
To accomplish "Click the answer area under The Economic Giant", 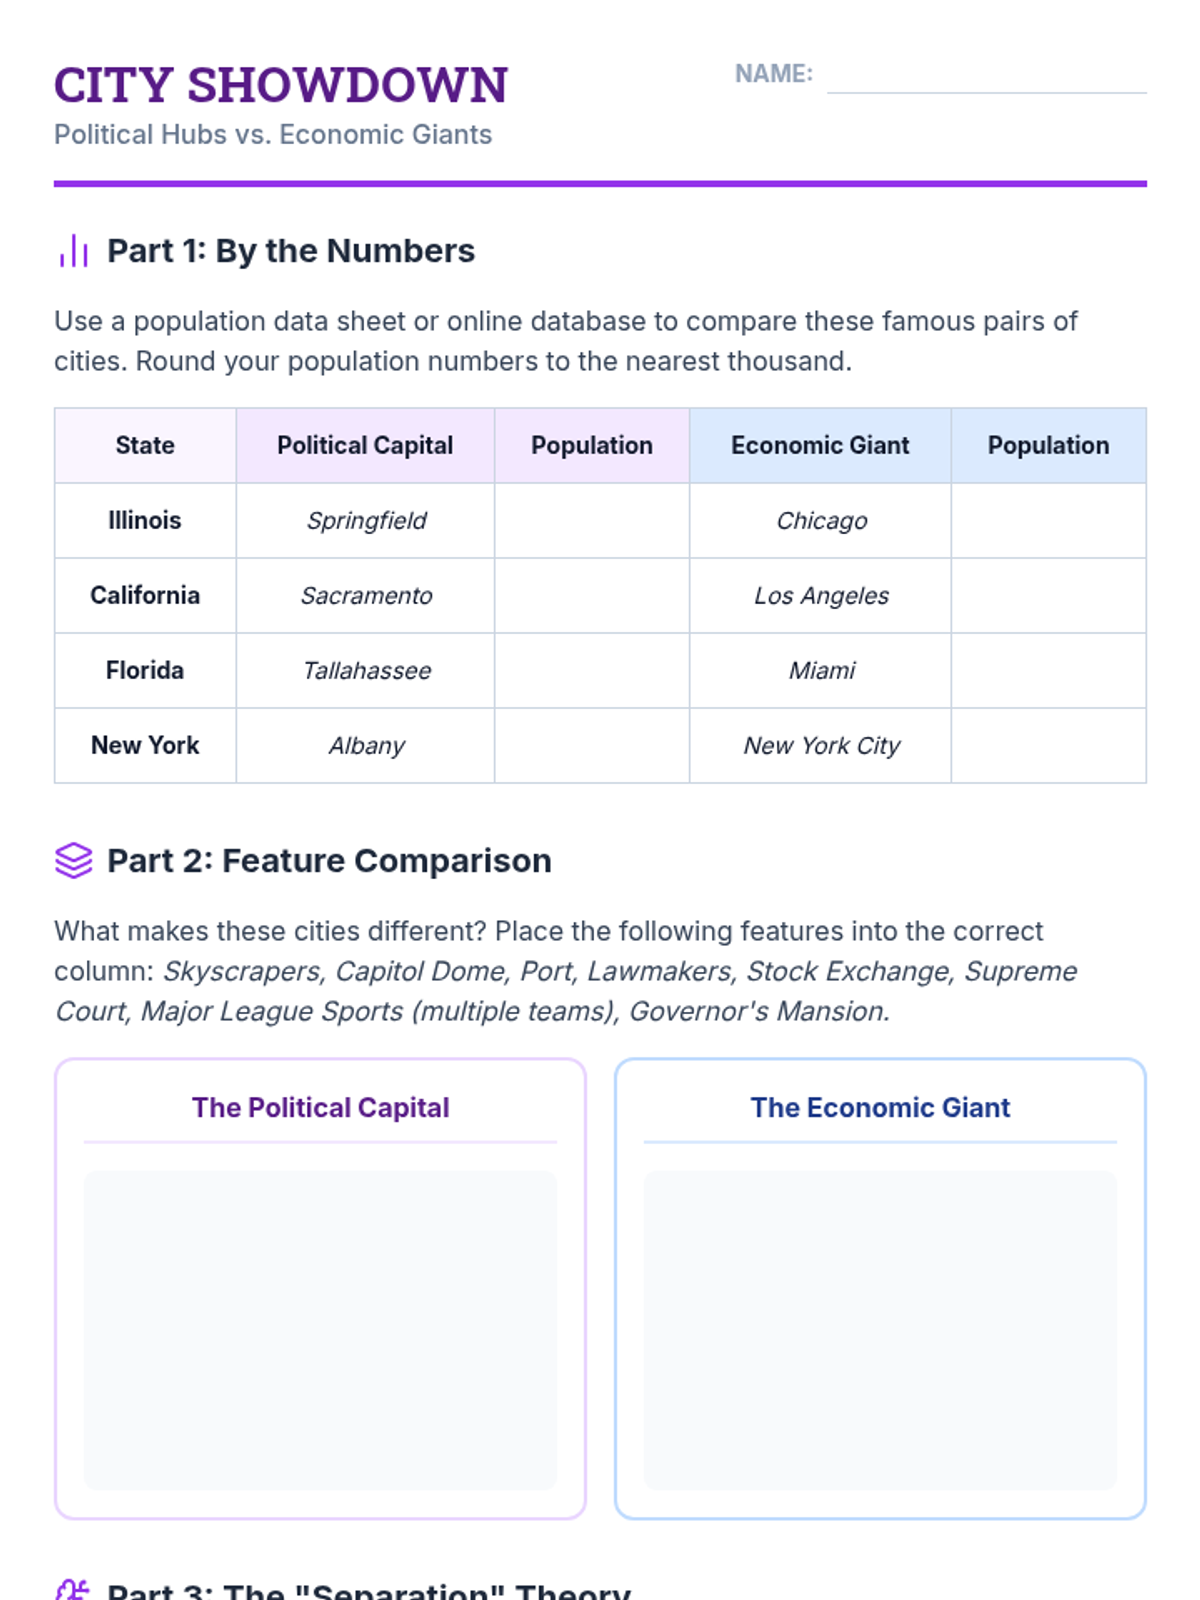I will coord(880,1330).
